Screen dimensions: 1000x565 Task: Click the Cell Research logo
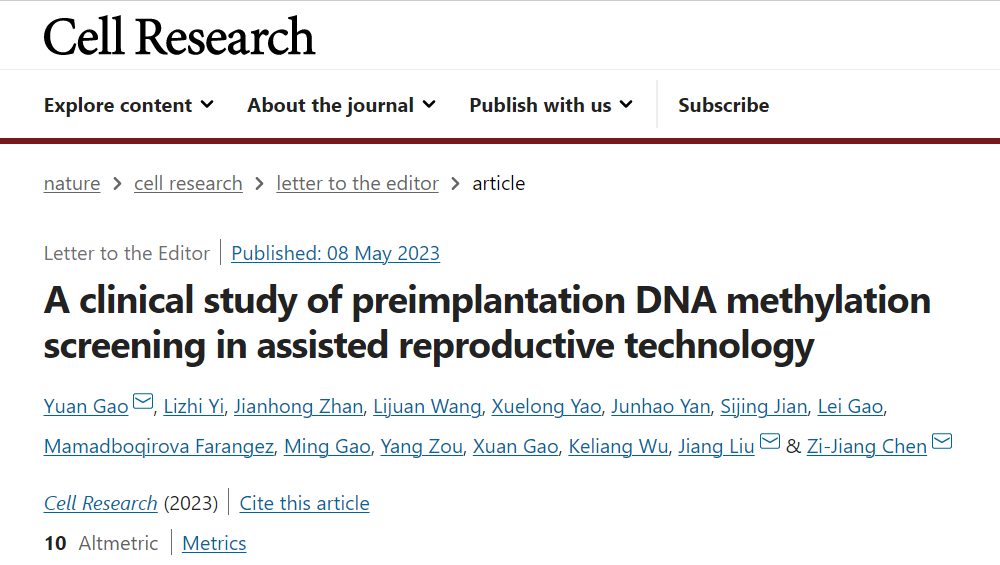[179, 36]
